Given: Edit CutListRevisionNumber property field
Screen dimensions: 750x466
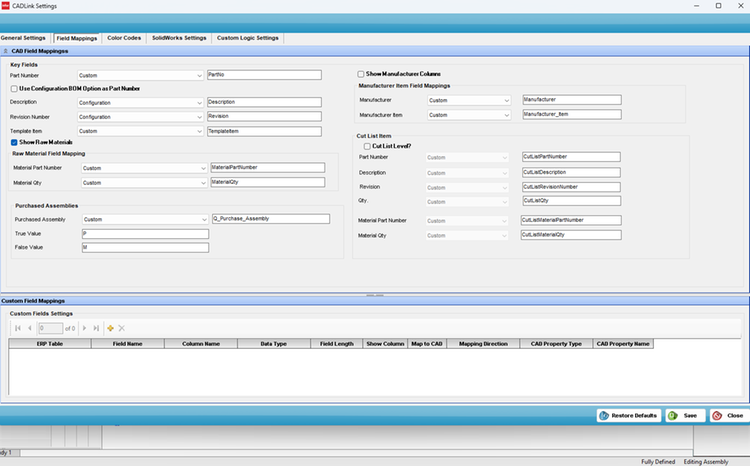Looking at the screenshot, I should 571,187.
